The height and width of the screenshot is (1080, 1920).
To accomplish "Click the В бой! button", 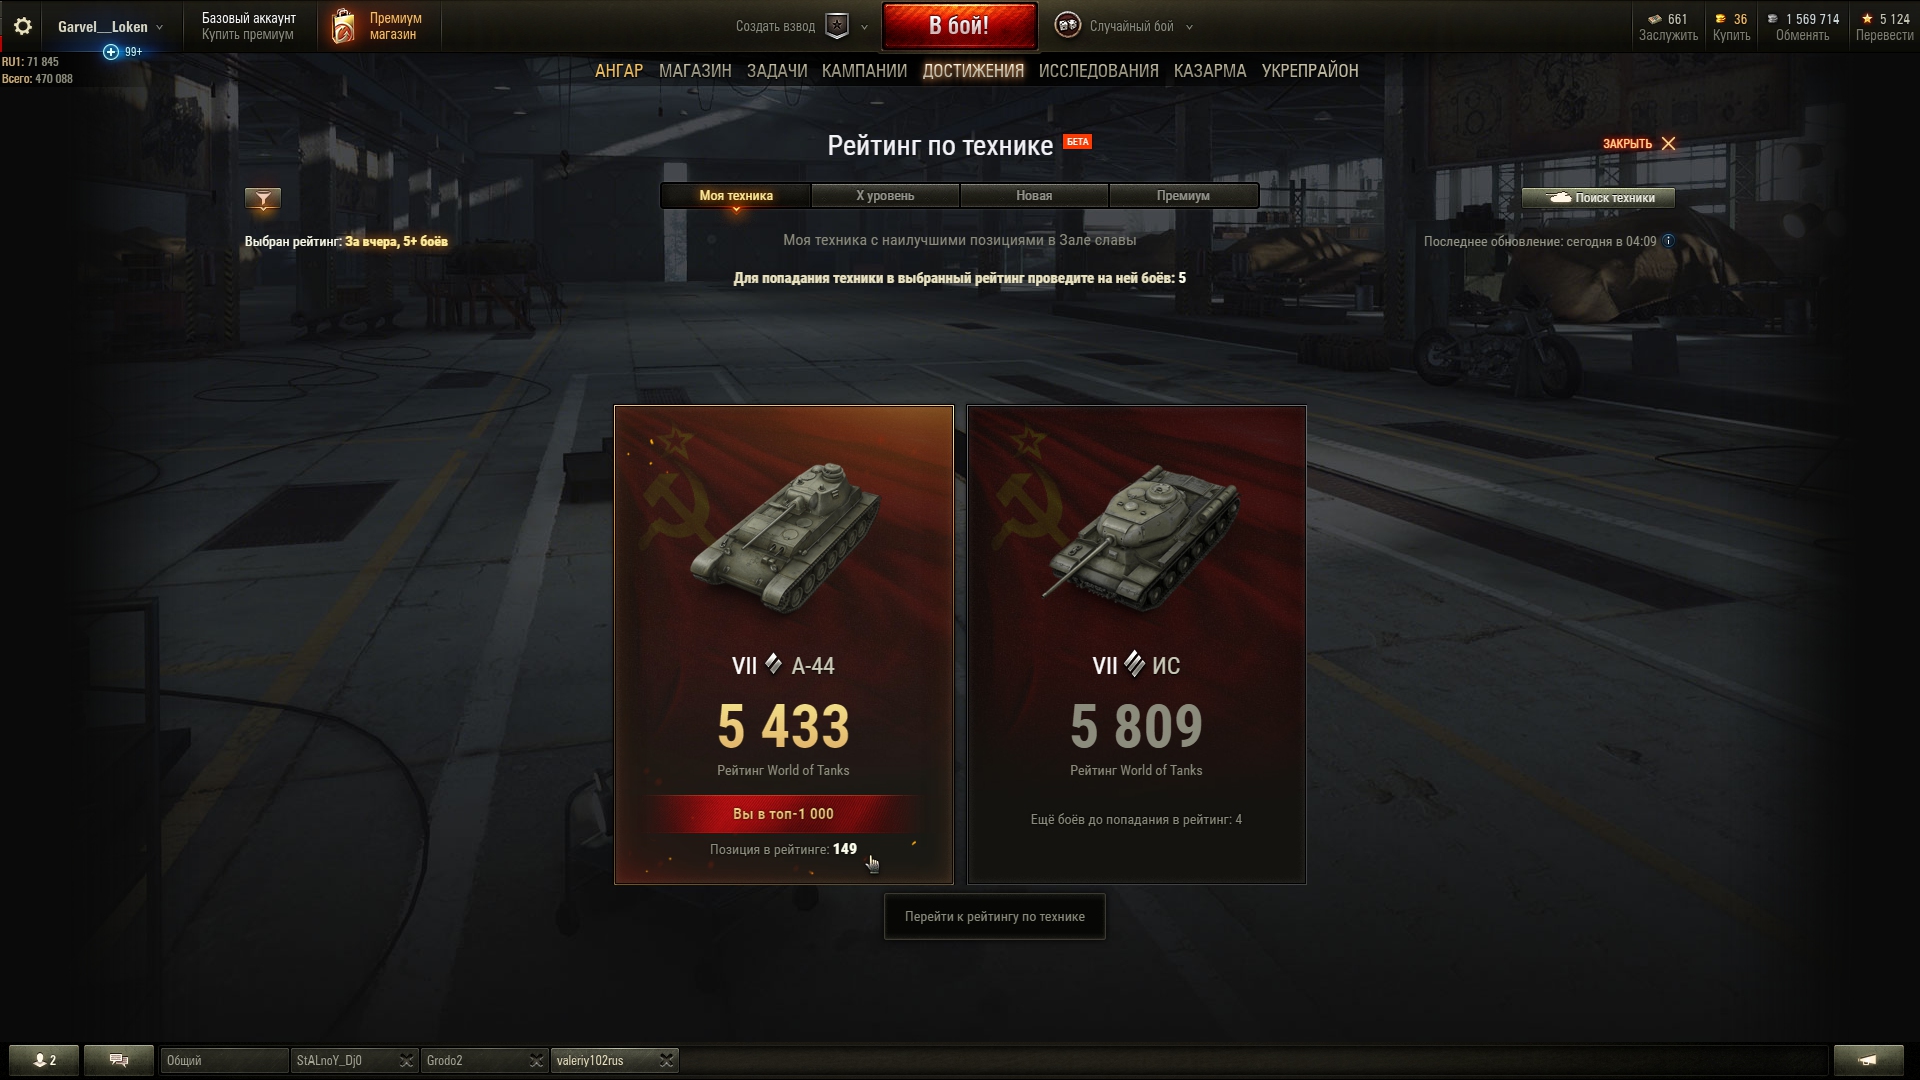I will click(959, 26).
